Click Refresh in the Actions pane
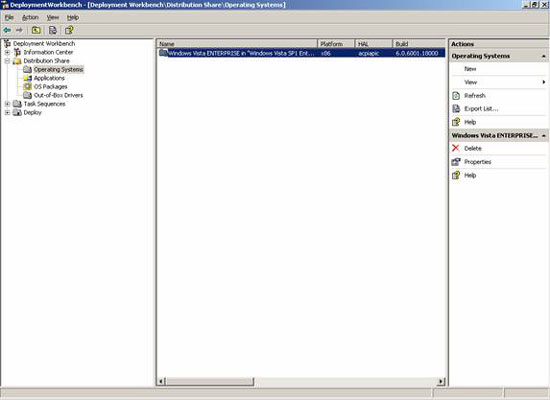Screen dimensions: 550x400 [475, 95]
